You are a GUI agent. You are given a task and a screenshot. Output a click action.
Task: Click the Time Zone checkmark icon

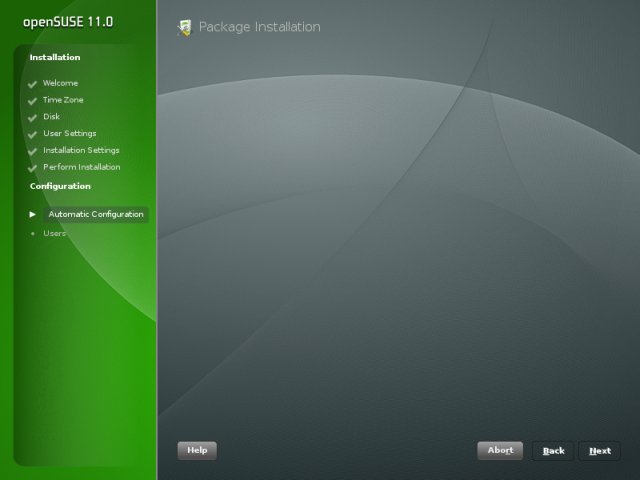[32, 101]
